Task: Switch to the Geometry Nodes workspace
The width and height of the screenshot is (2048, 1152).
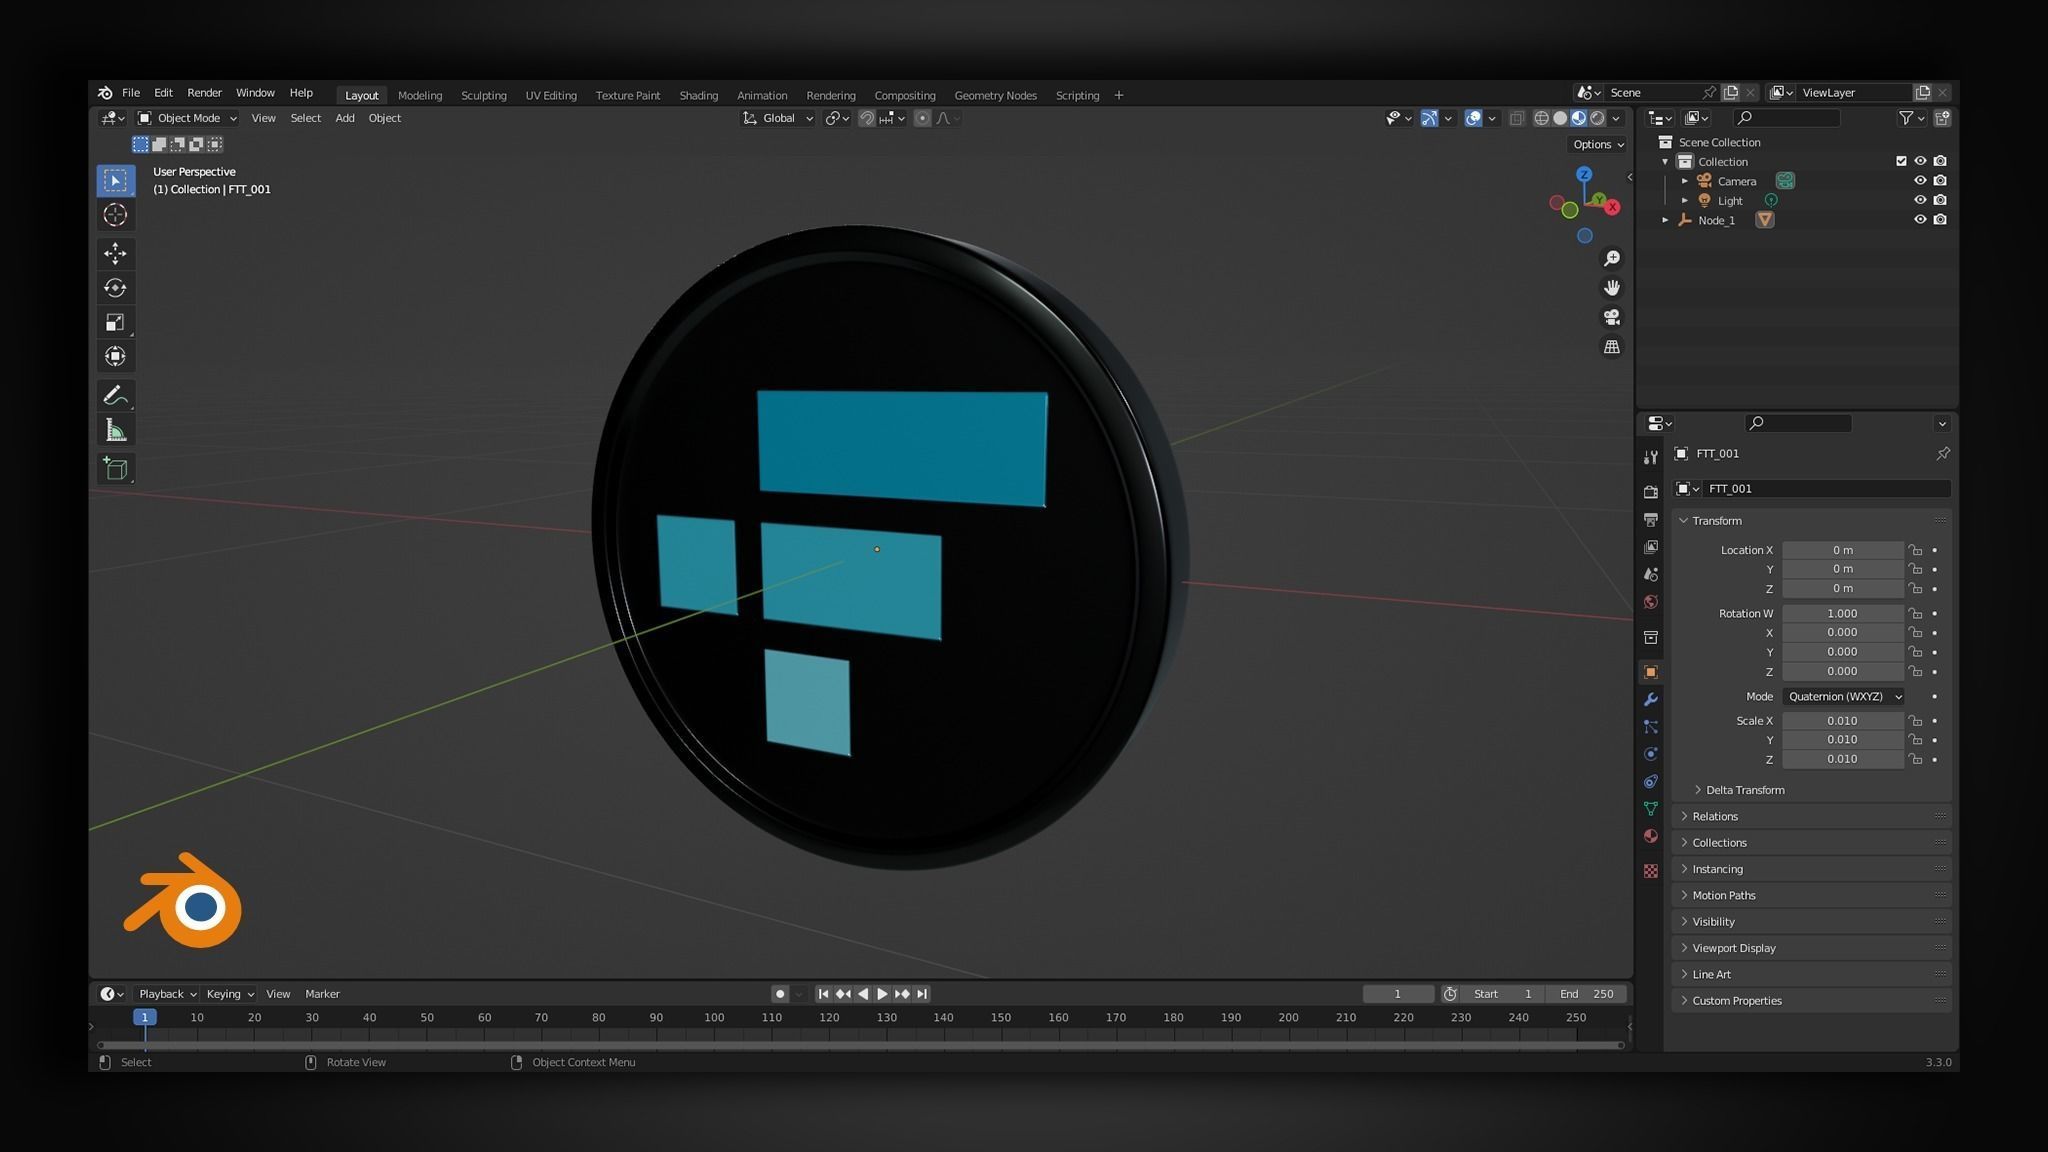Action: tap(995, 95)
